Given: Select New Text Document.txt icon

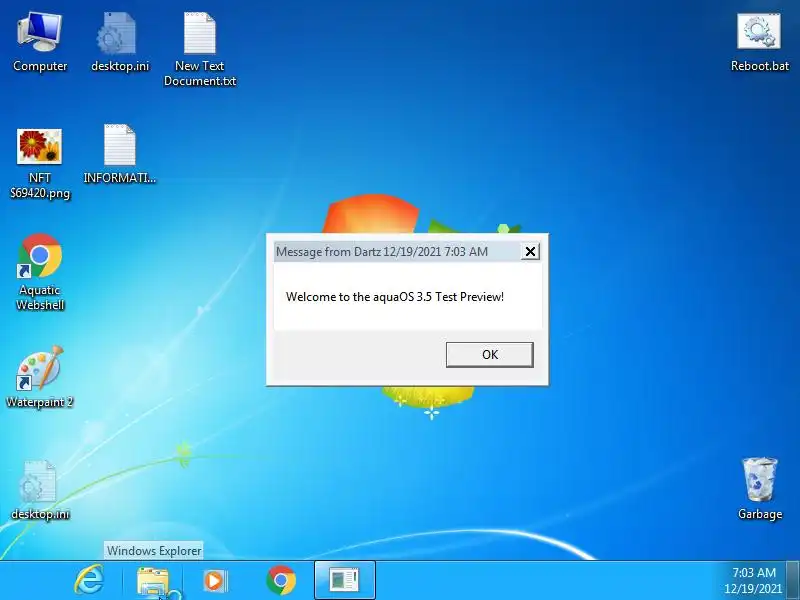Looking at the screenshot, I should 199,49.
